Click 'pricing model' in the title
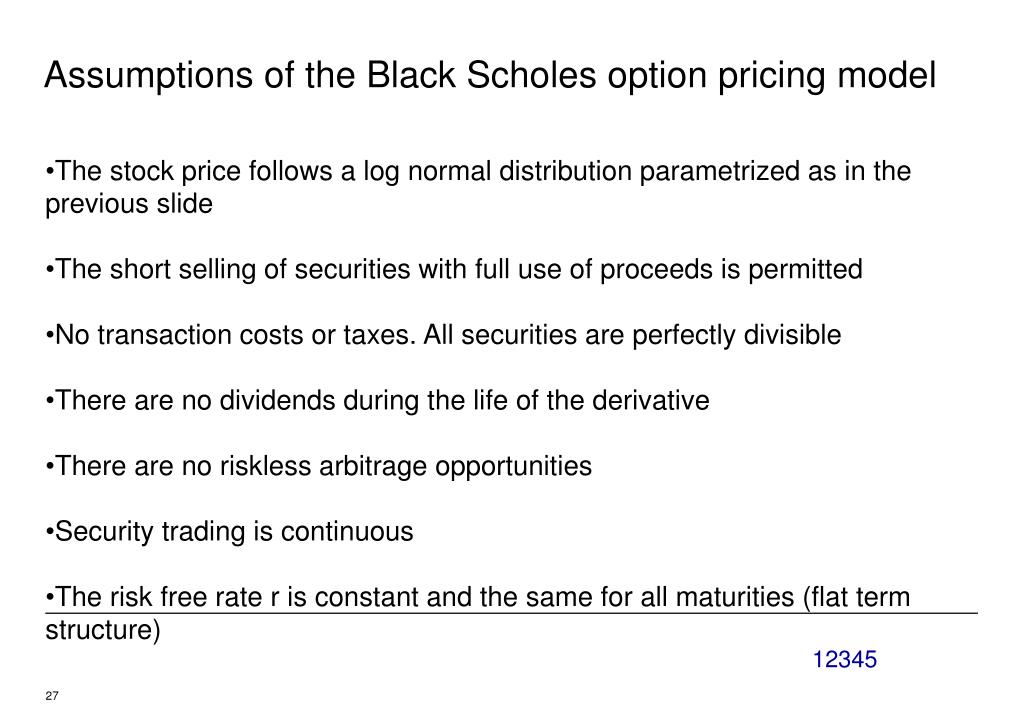 point(827,76)
